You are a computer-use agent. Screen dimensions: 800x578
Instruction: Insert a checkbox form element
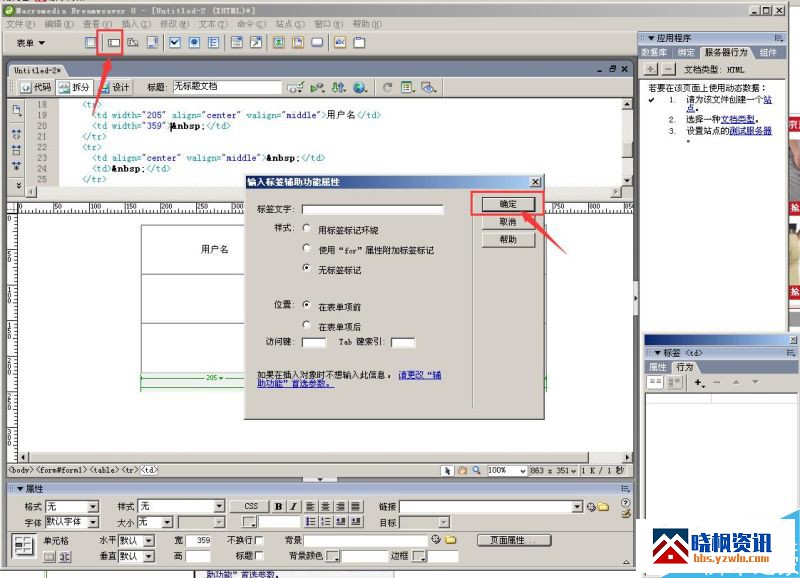tap(175, 43)
